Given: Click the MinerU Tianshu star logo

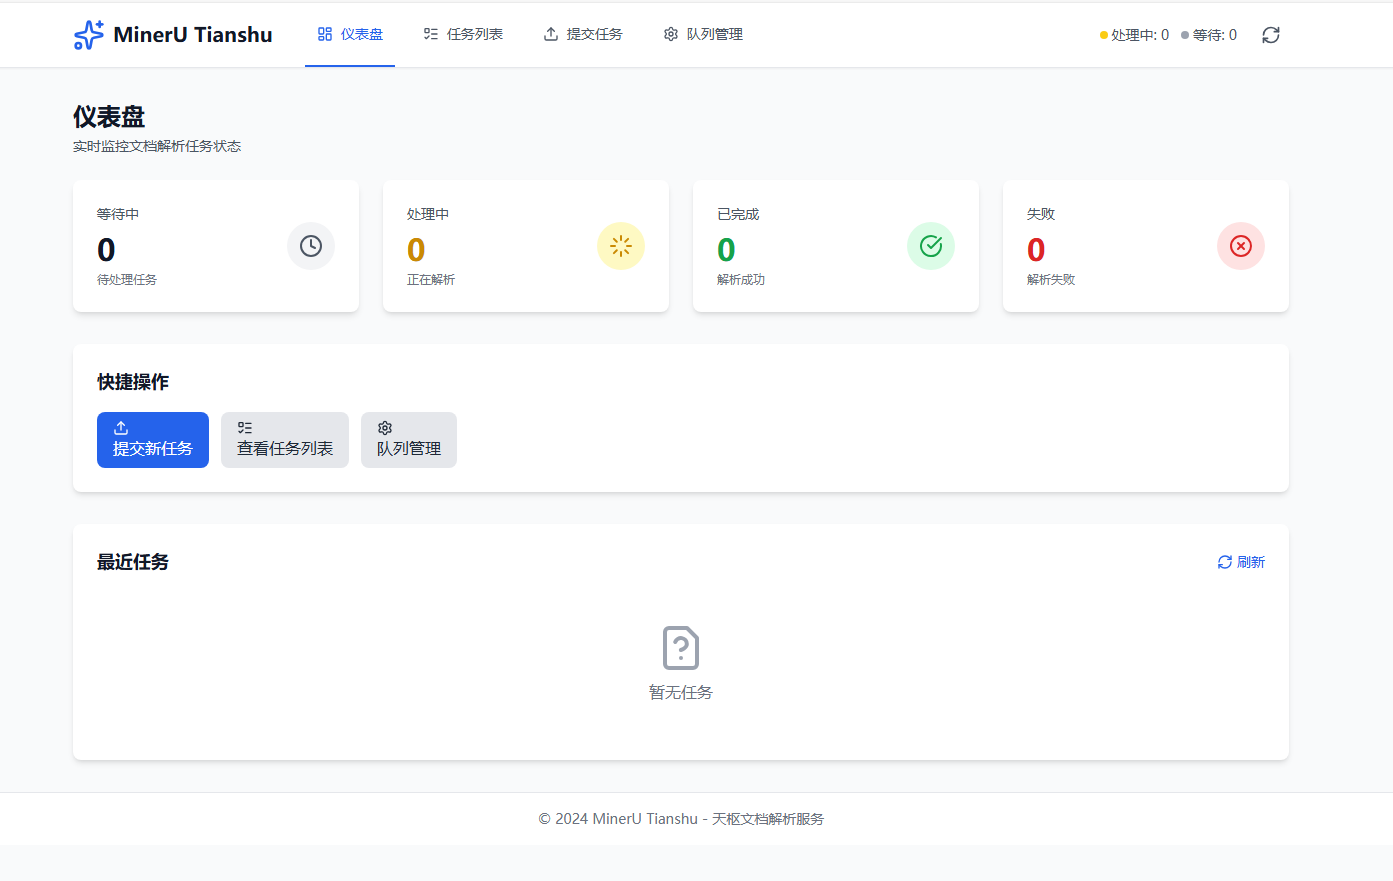Looking at the screenshot, I should (x=87, y=34).
